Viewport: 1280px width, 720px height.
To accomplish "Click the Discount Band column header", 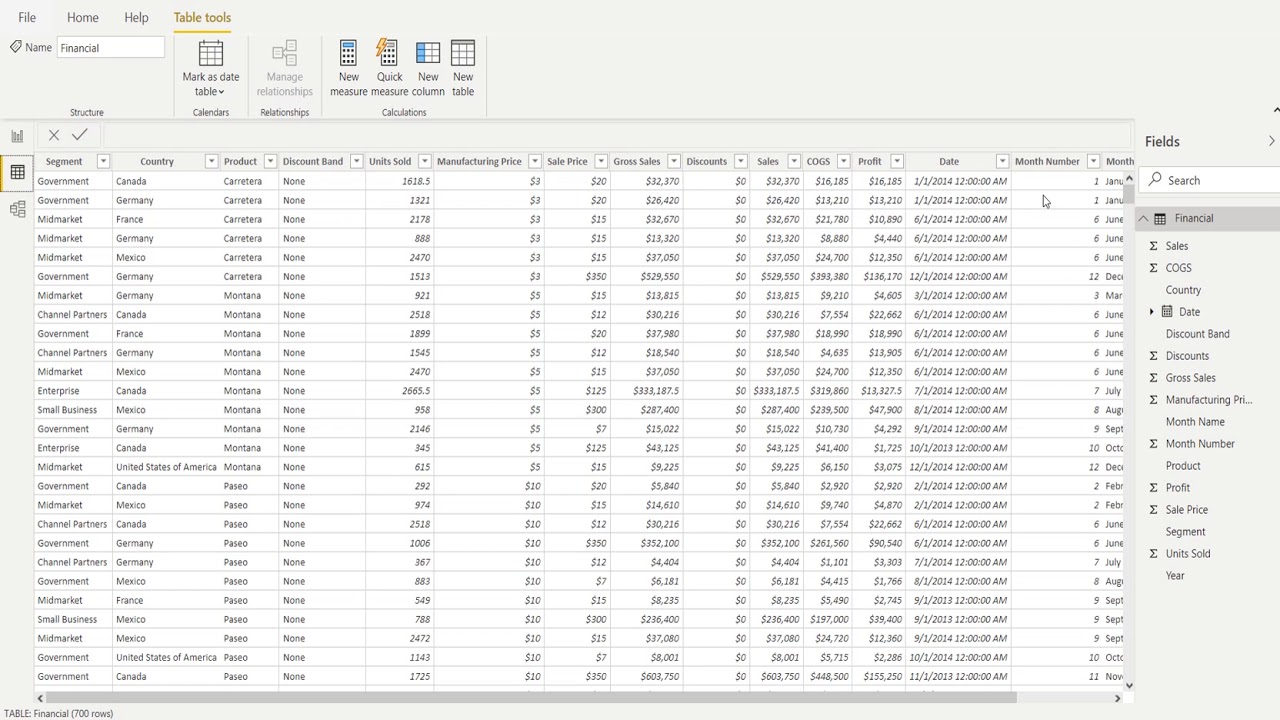I will click(312, 161).
